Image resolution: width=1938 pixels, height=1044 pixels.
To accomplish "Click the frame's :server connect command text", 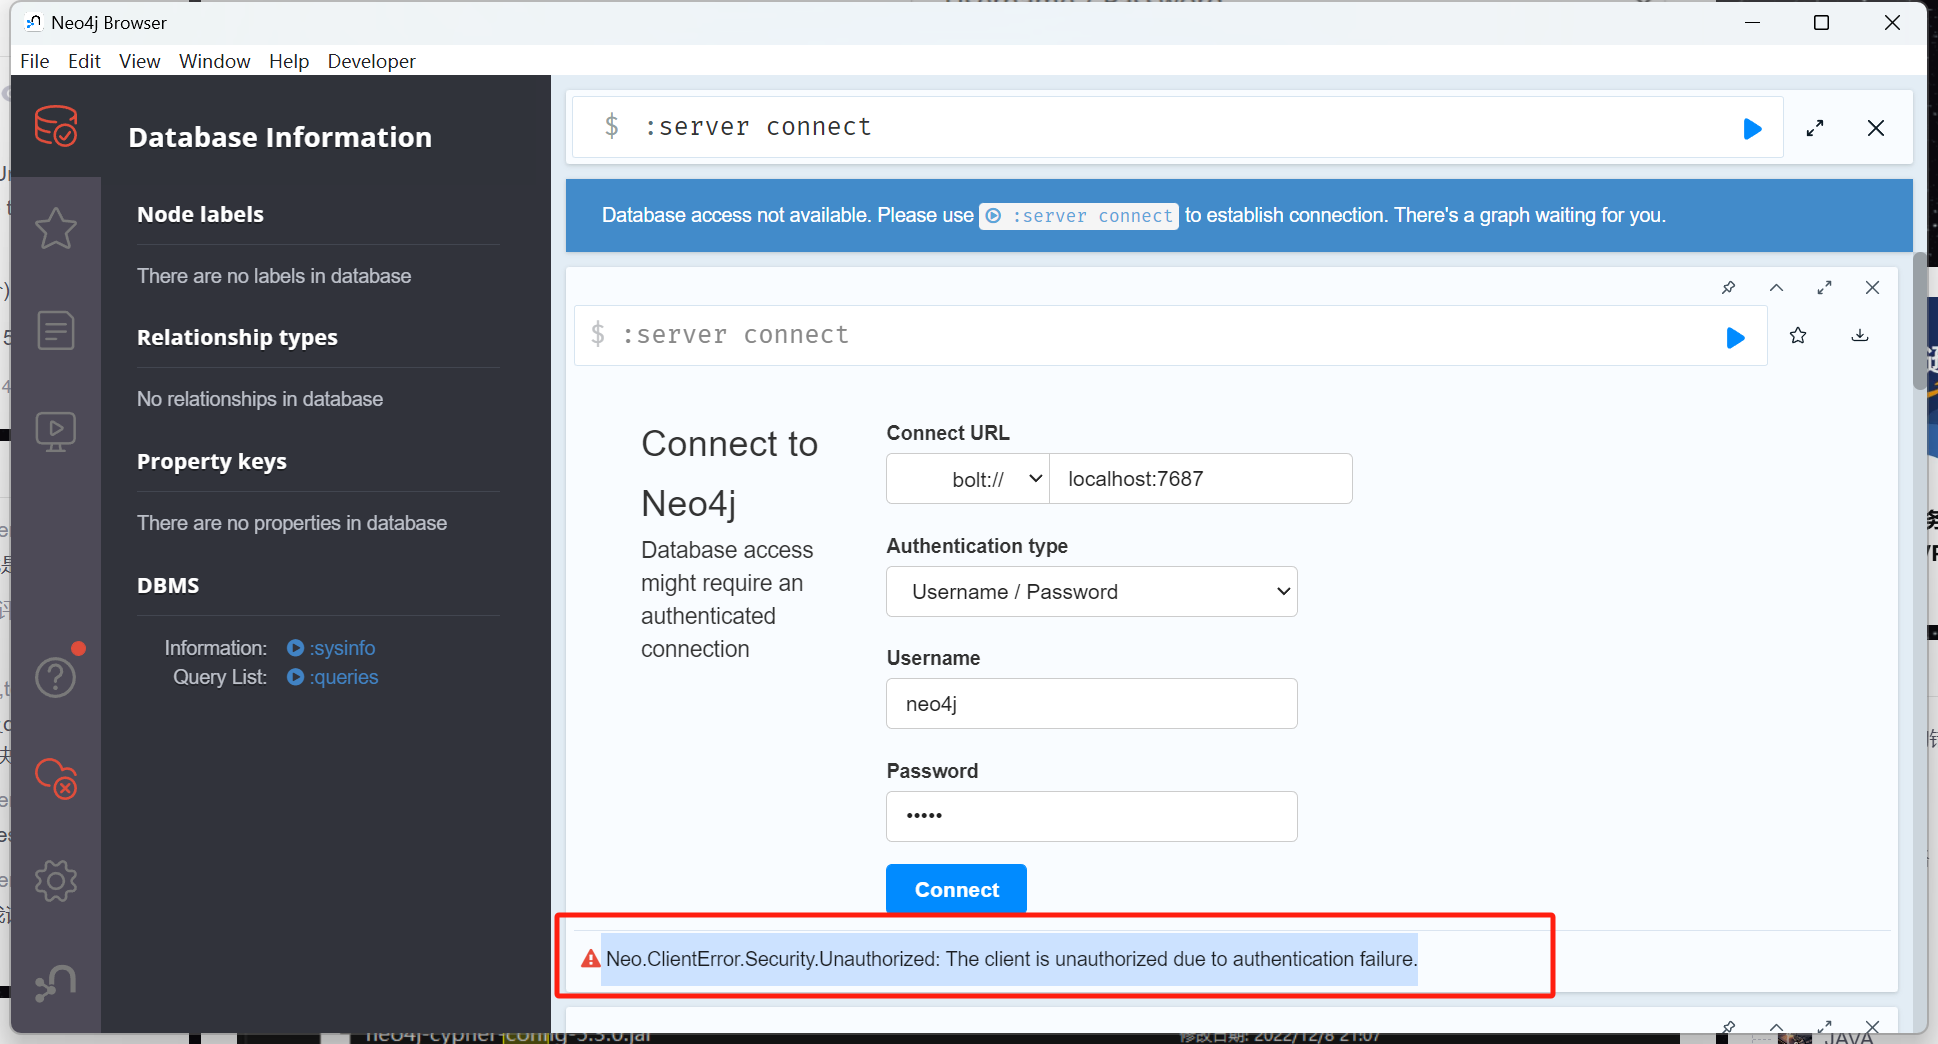I will pos(735,335).
